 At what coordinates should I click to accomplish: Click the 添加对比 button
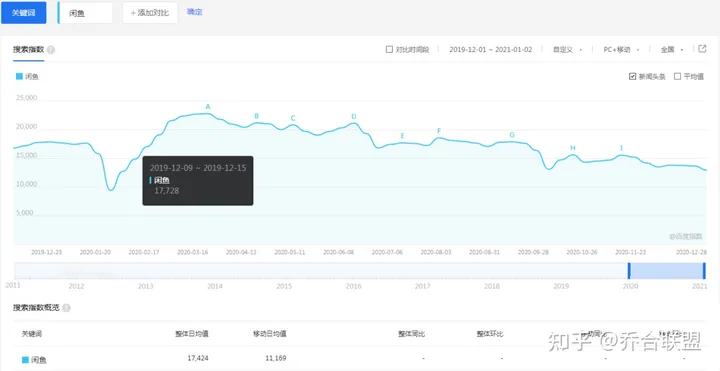150,13
